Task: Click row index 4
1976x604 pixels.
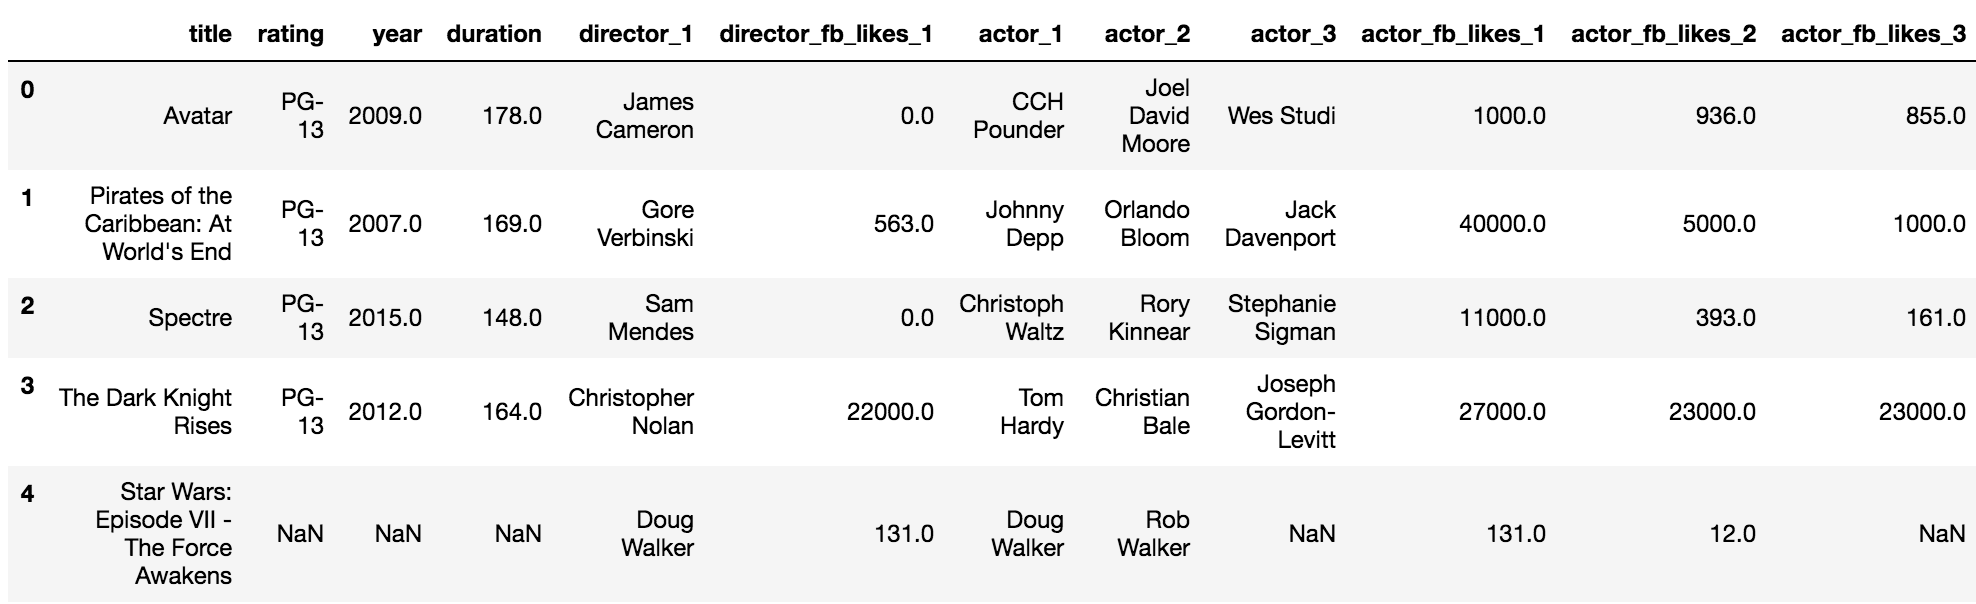Action: coord(27,493)
